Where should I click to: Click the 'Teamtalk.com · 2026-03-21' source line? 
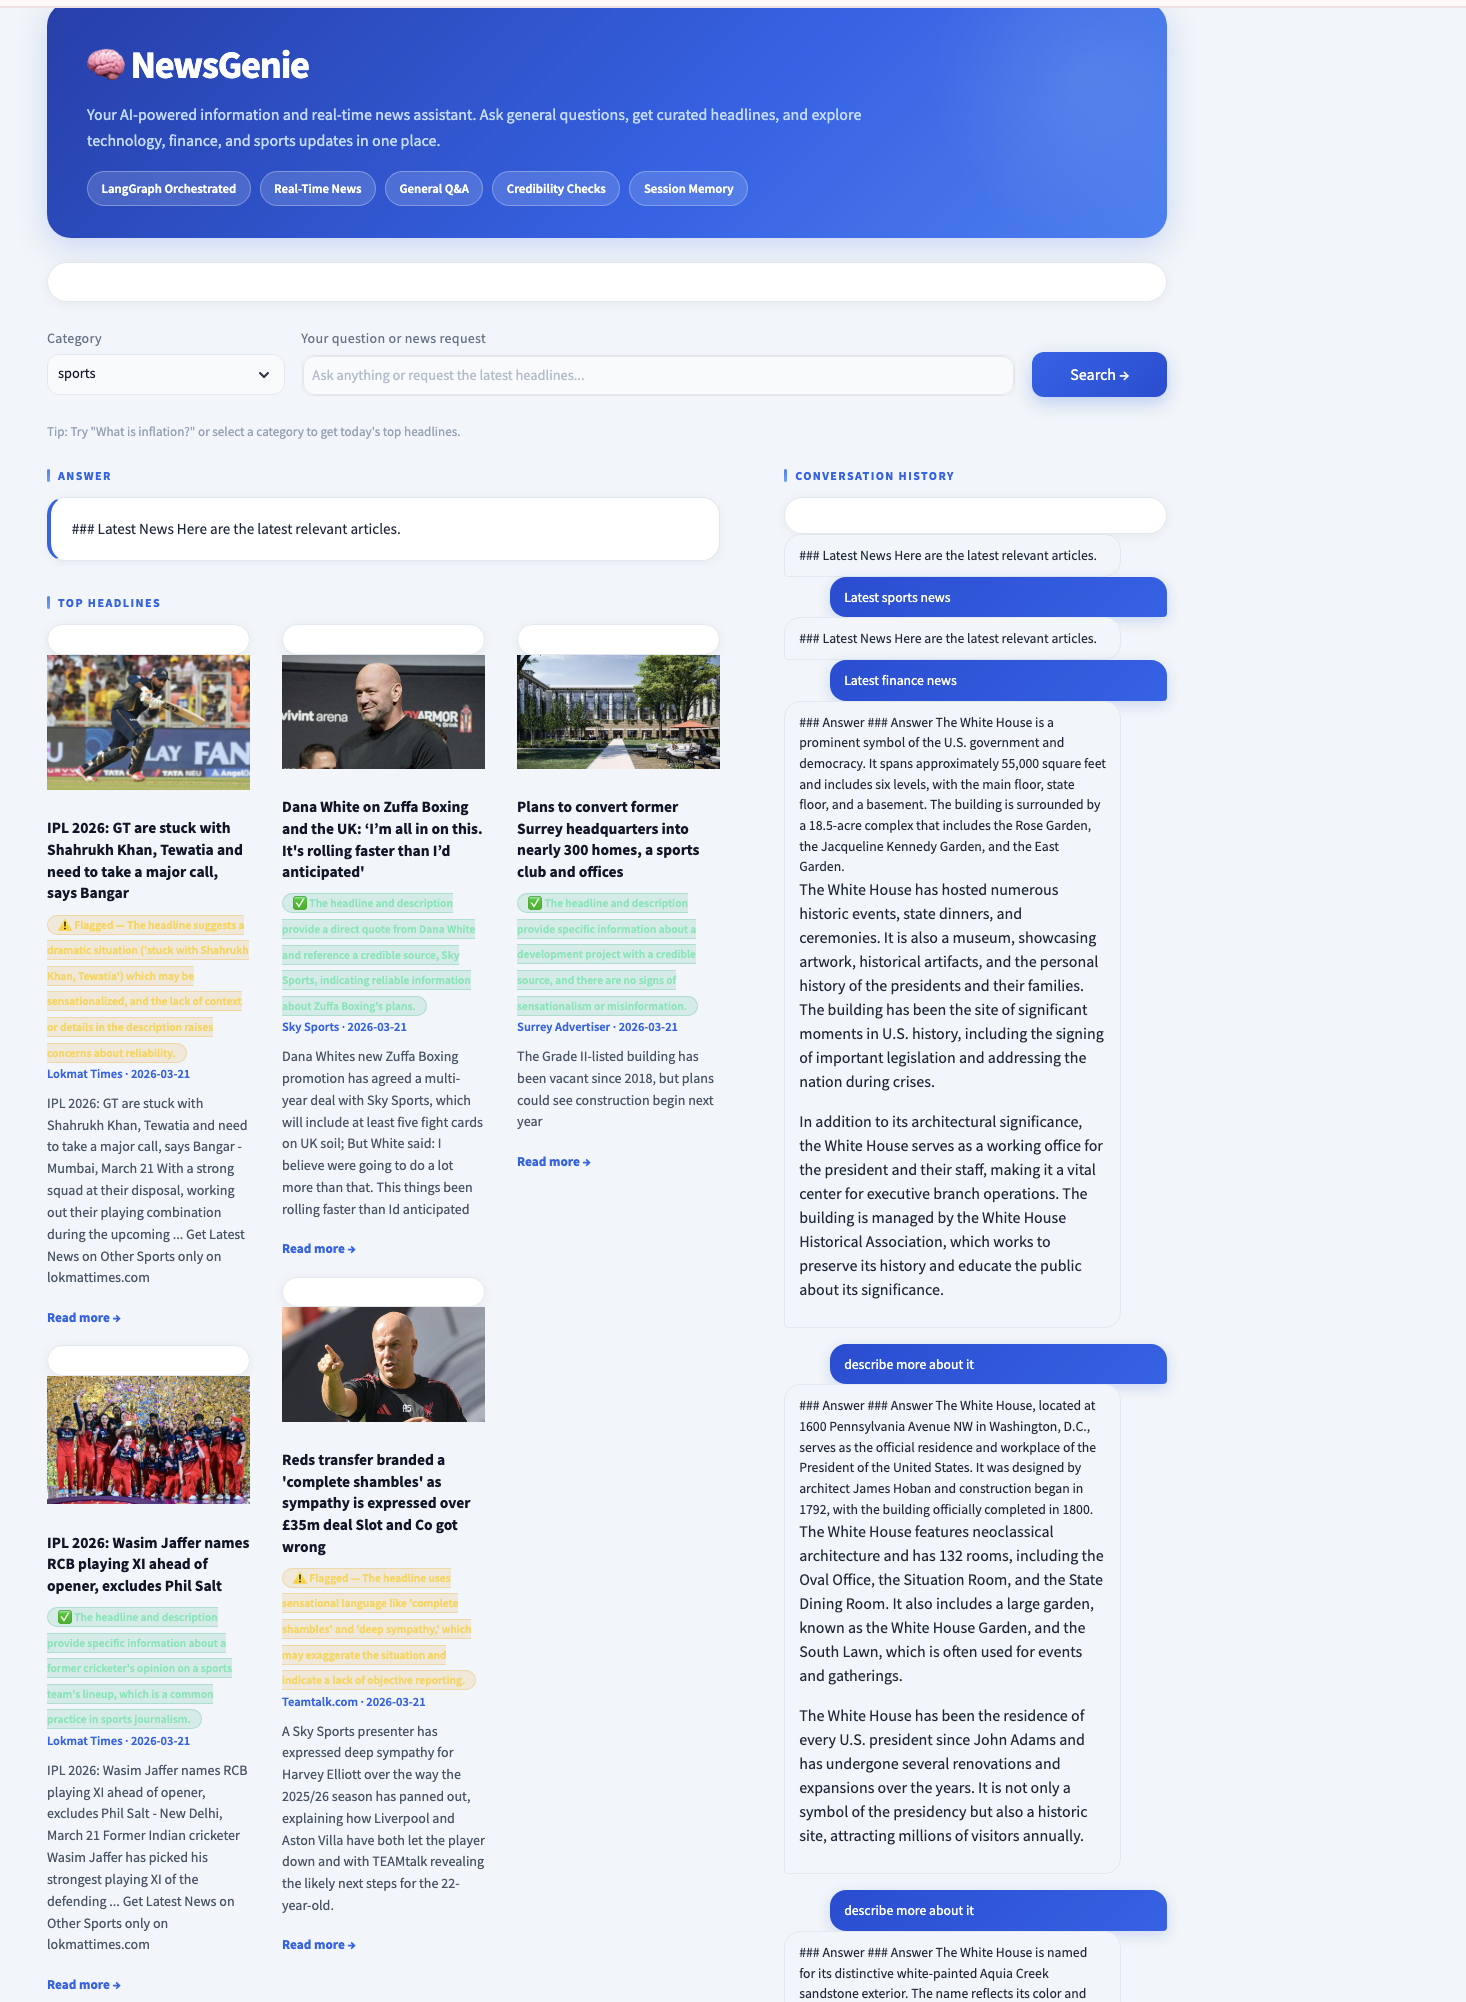(x=354, y=1702)
